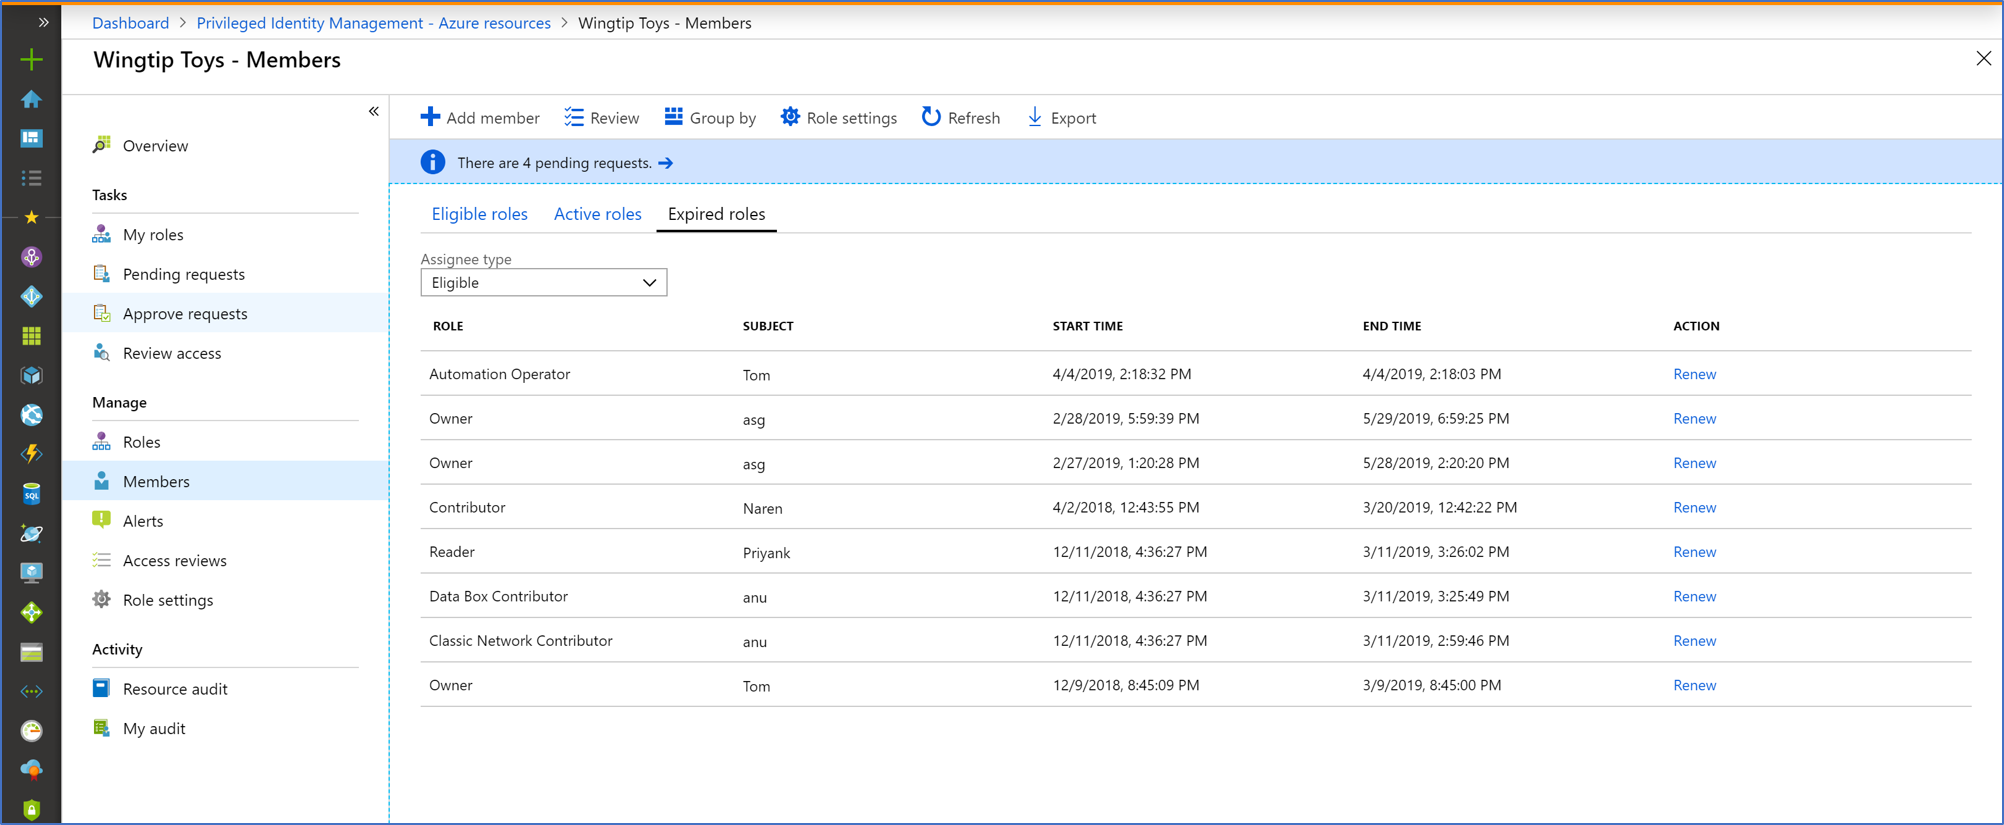This screenshot has width=2004, height=825.
Task: Open the Assignee type dropdown
Action: 543,283
